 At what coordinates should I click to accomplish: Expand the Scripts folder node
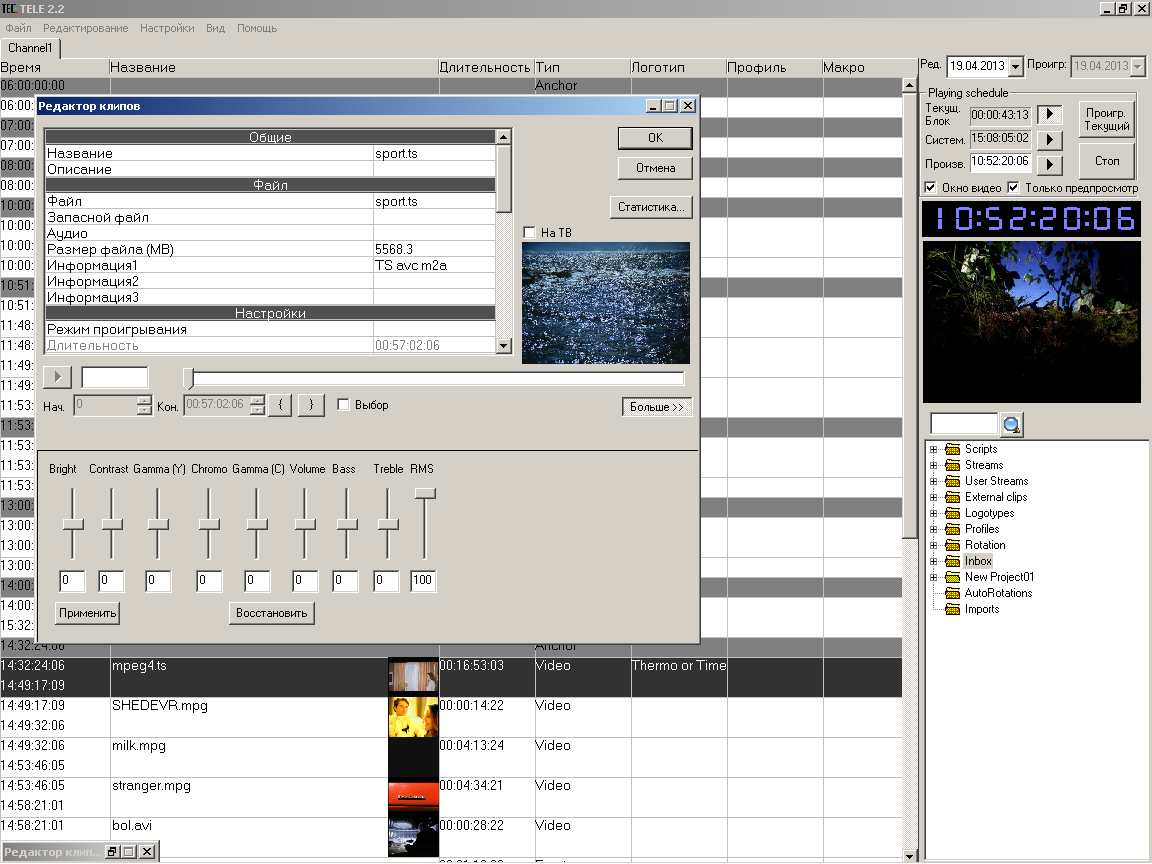(x=933, y=449)
